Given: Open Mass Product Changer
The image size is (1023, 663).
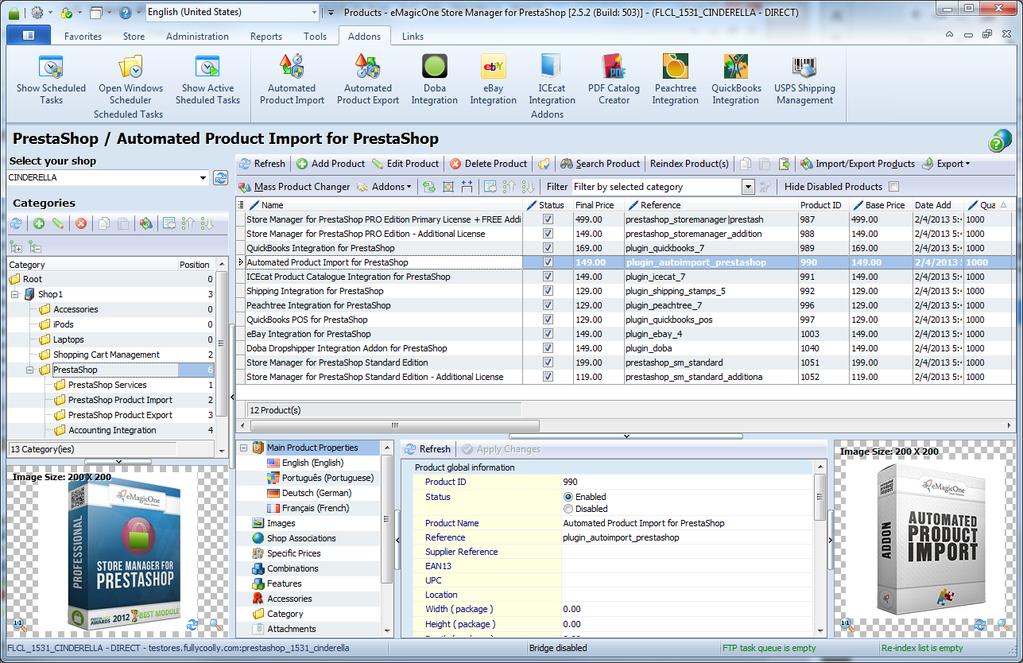Looking at the screenshot, I should click(295, 187).
